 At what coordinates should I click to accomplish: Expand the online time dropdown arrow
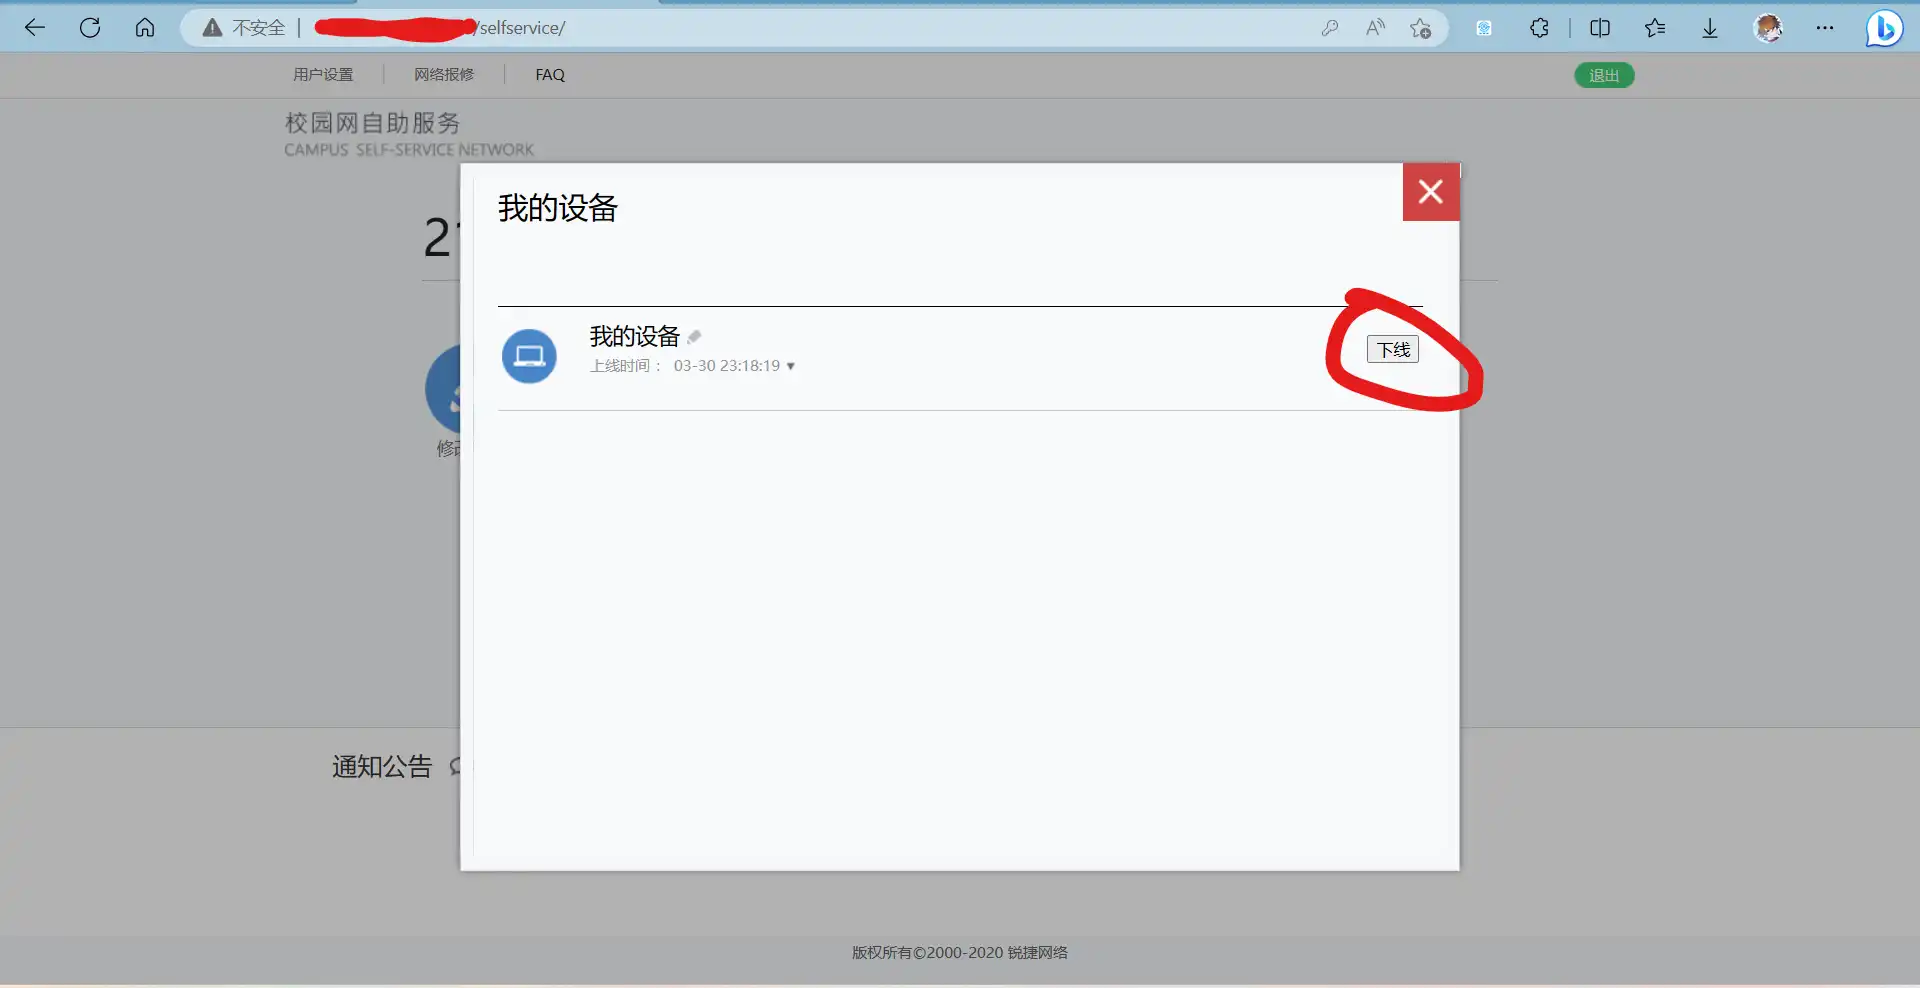click(x=791, y=366)
